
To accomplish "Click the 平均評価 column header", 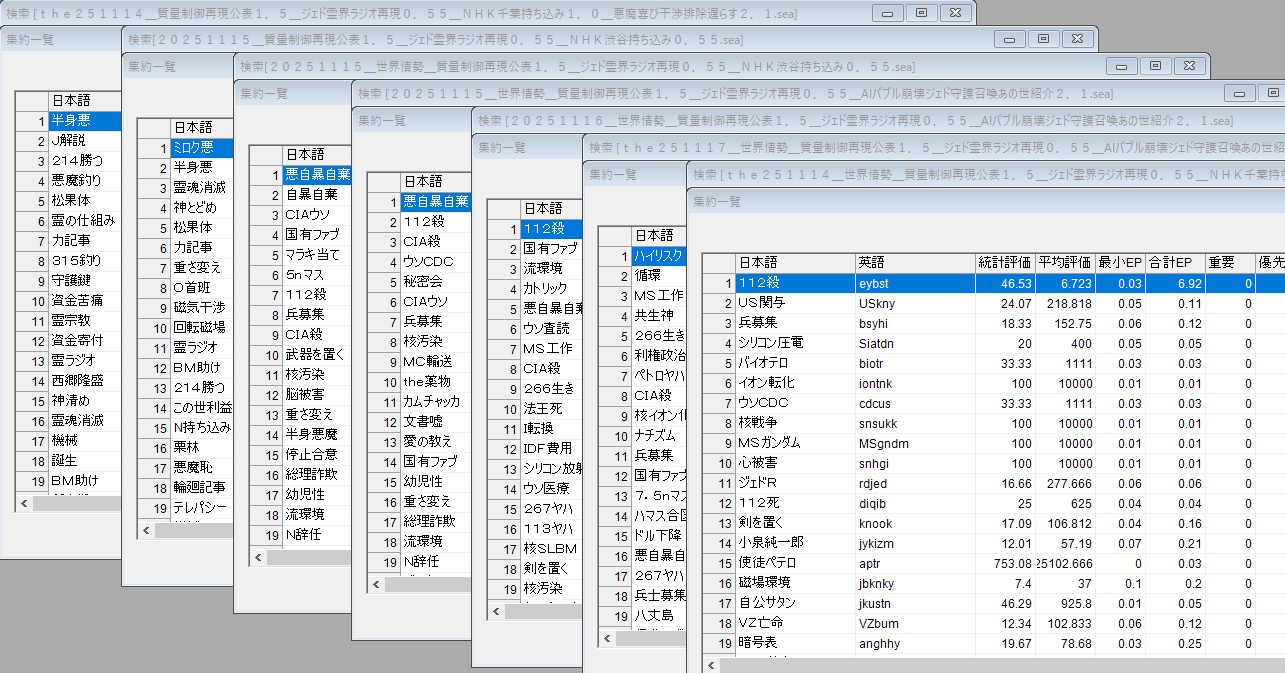I will [x=1064, y=262].
